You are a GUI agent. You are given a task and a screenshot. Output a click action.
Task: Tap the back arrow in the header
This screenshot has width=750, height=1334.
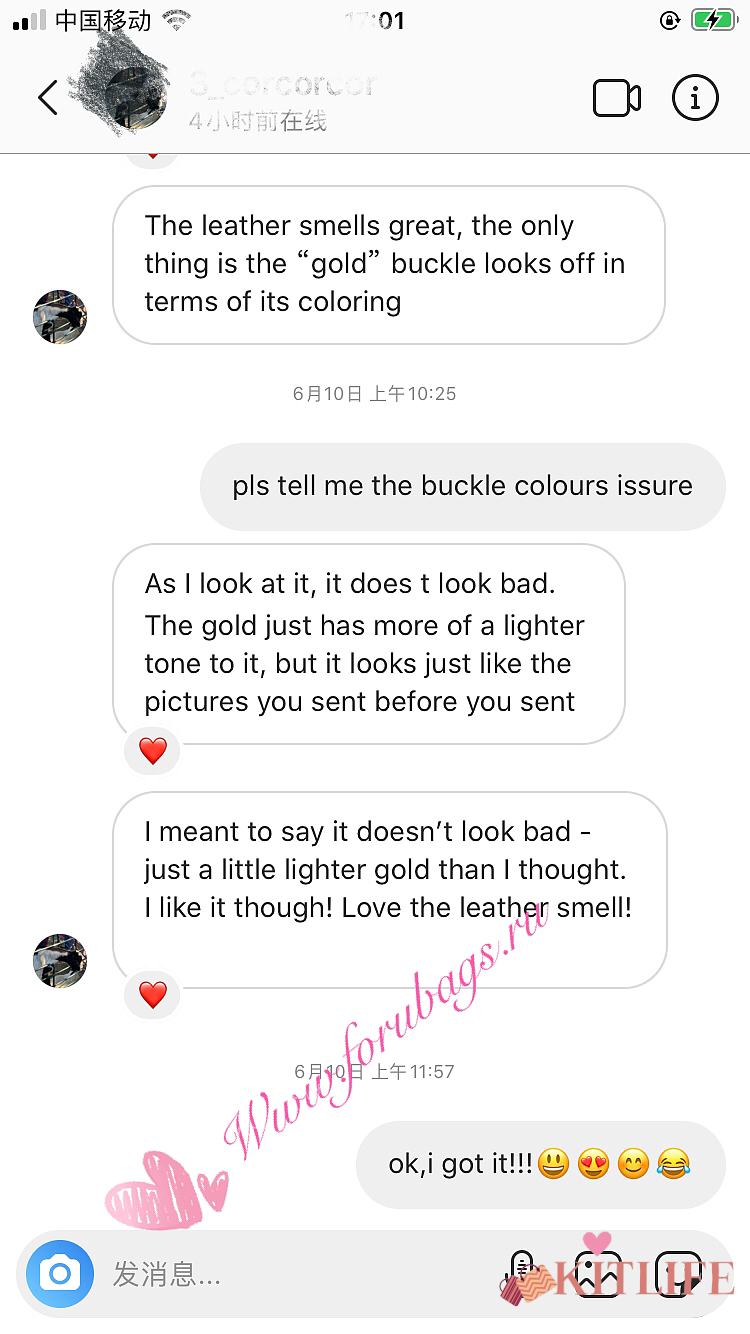[x=48, y=98]
